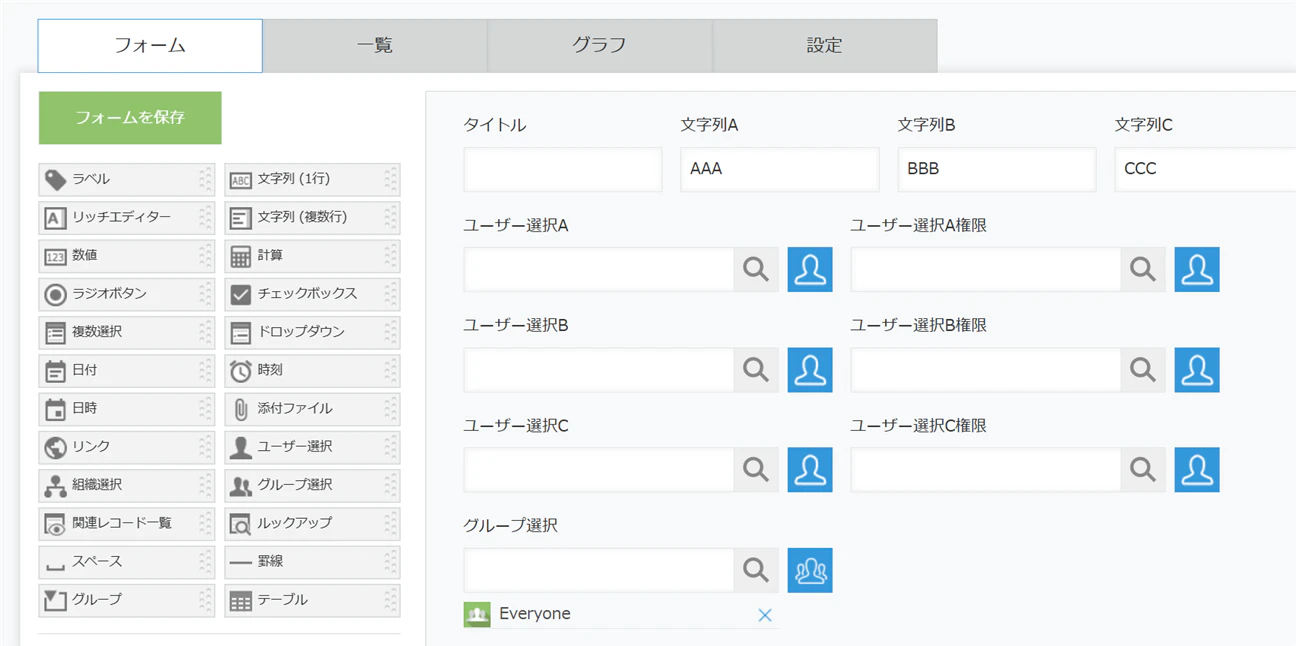Viewport: 1296px width, 646px height.
Task: Pick the 計算 calculator field icon
Action: [x=240, y=256]
